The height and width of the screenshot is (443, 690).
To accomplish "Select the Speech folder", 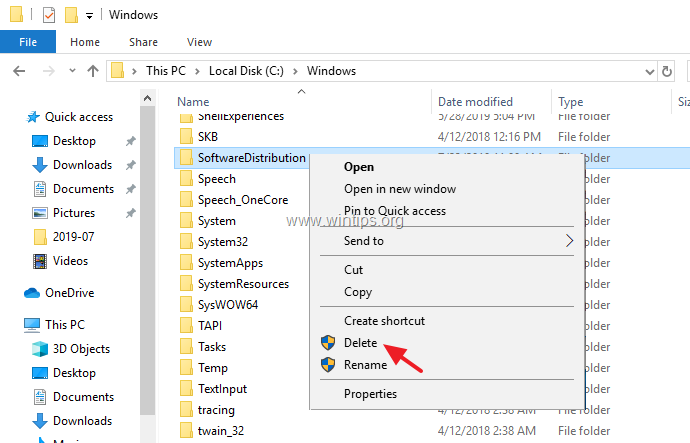I will click(217, 179).
